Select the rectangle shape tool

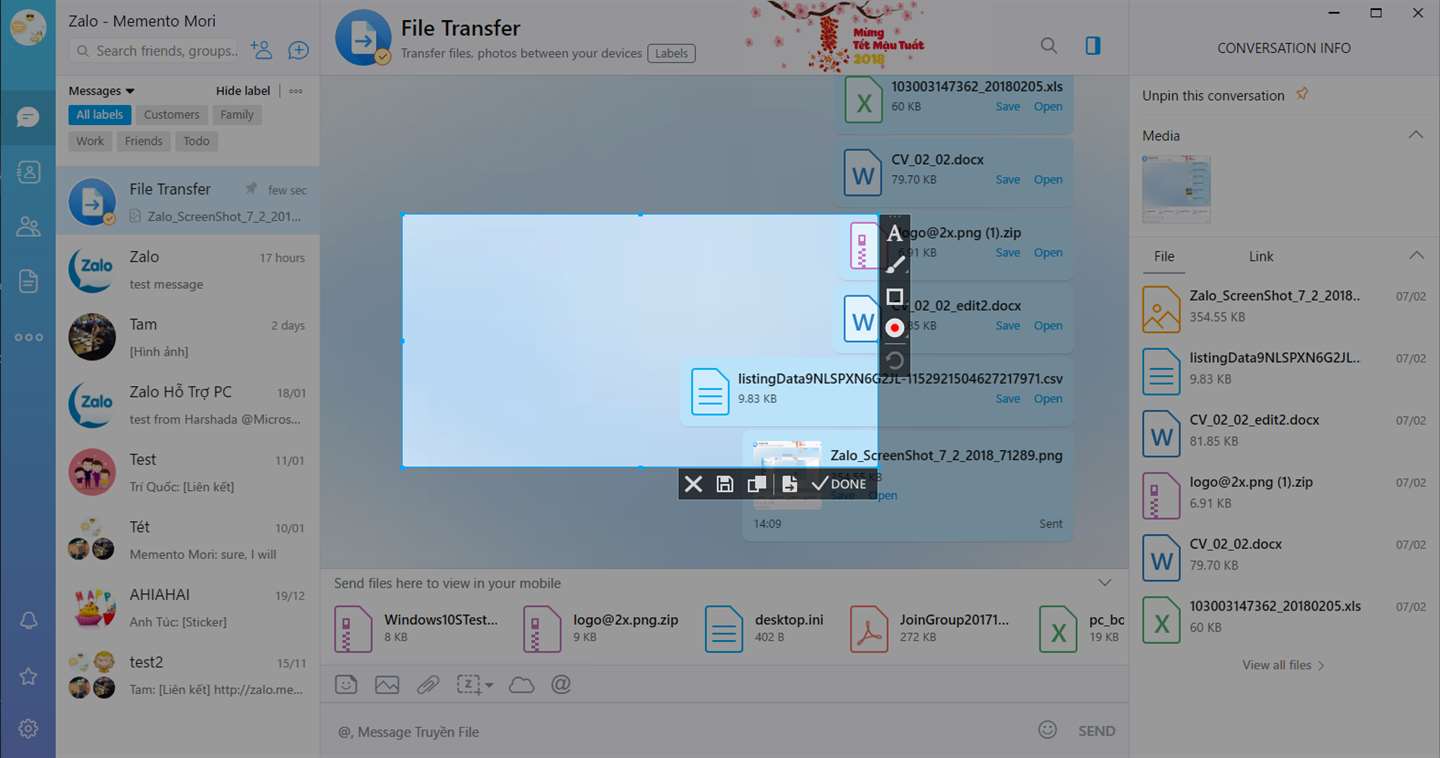895,296
